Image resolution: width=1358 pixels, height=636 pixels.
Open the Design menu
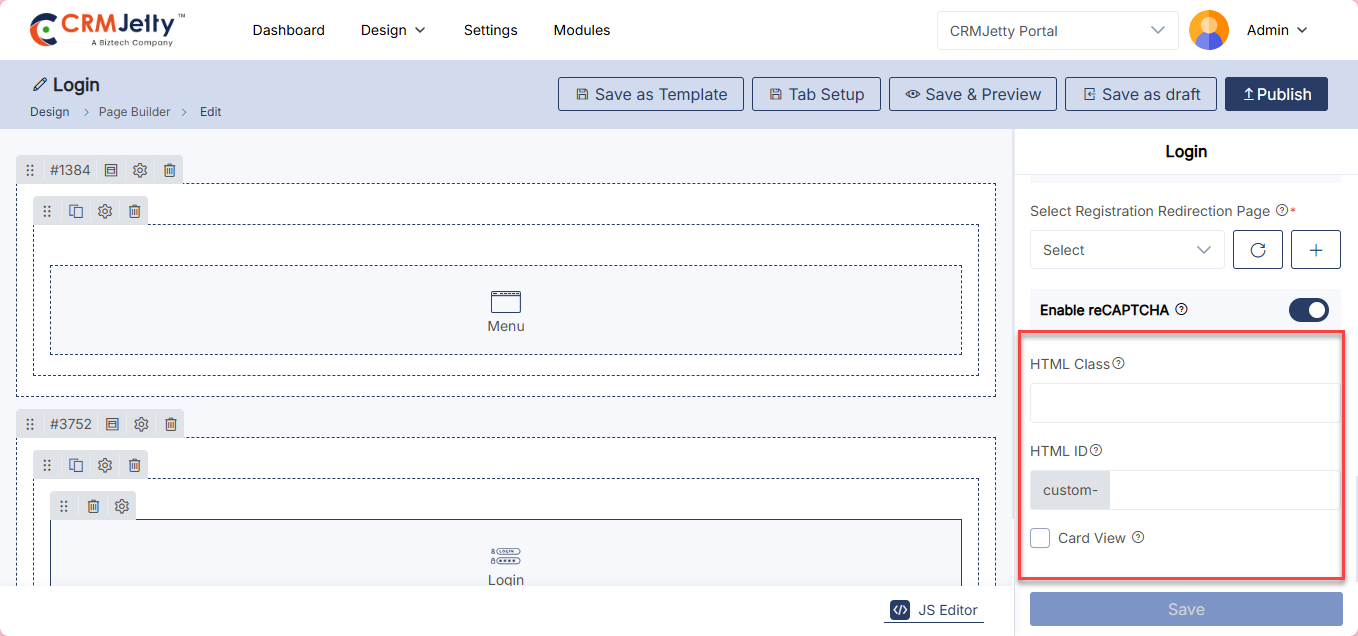click(393, 30)
